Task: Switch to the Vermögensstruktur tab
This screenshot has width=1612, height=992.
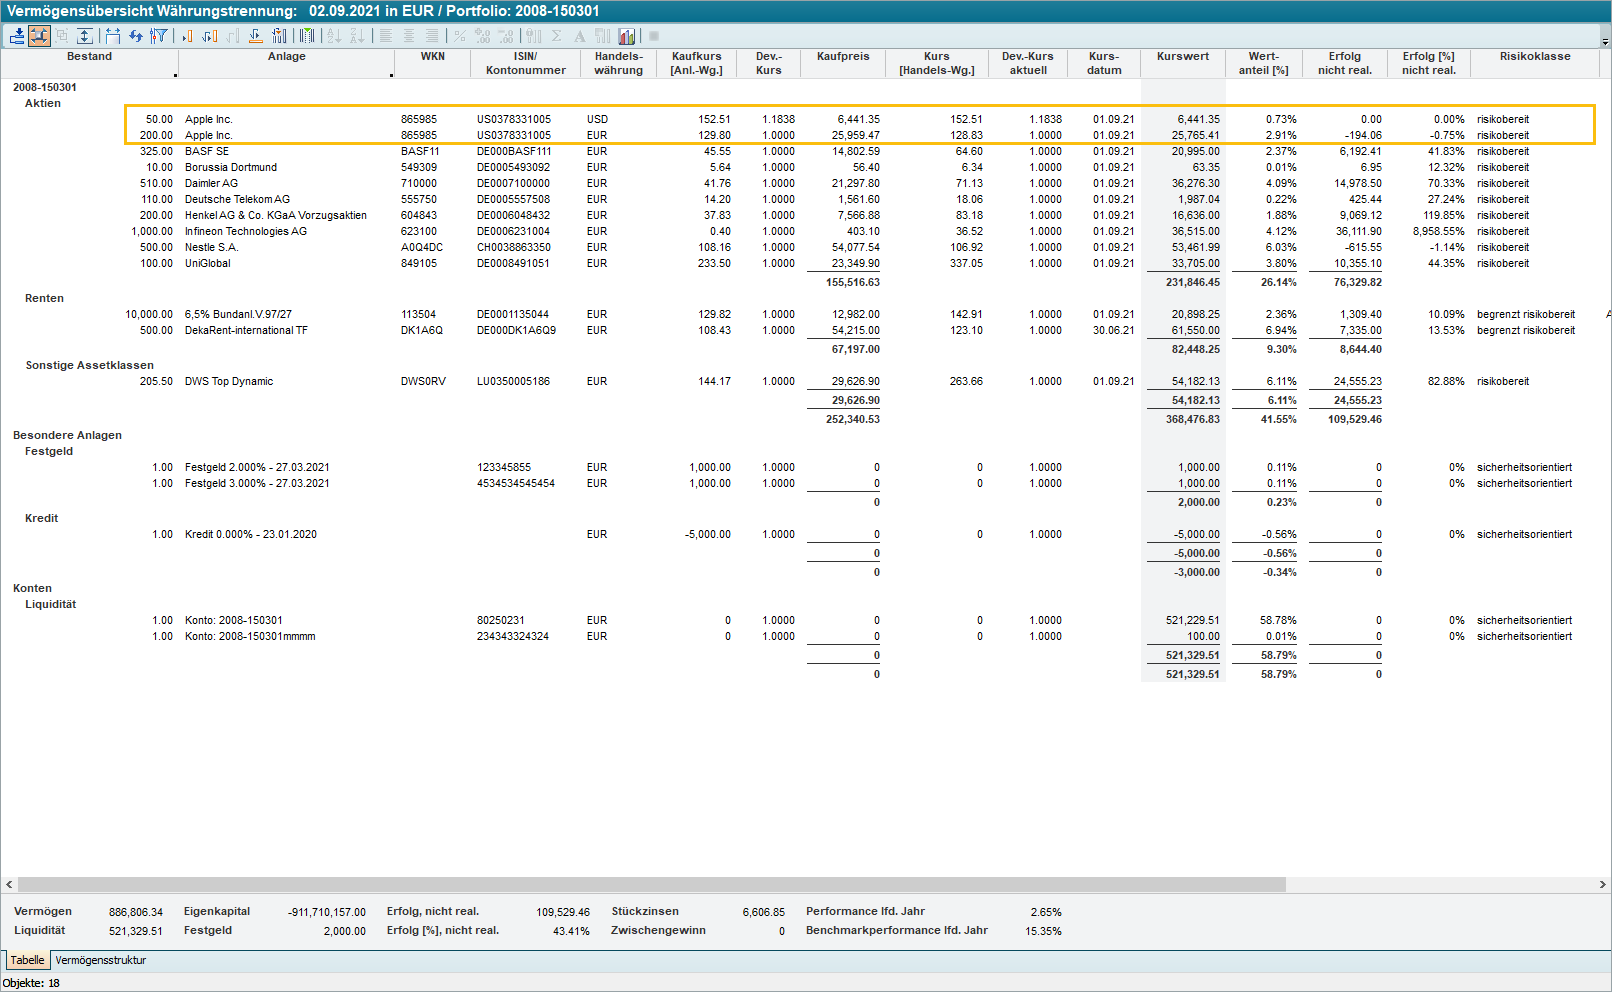Action: coord(100,960)
